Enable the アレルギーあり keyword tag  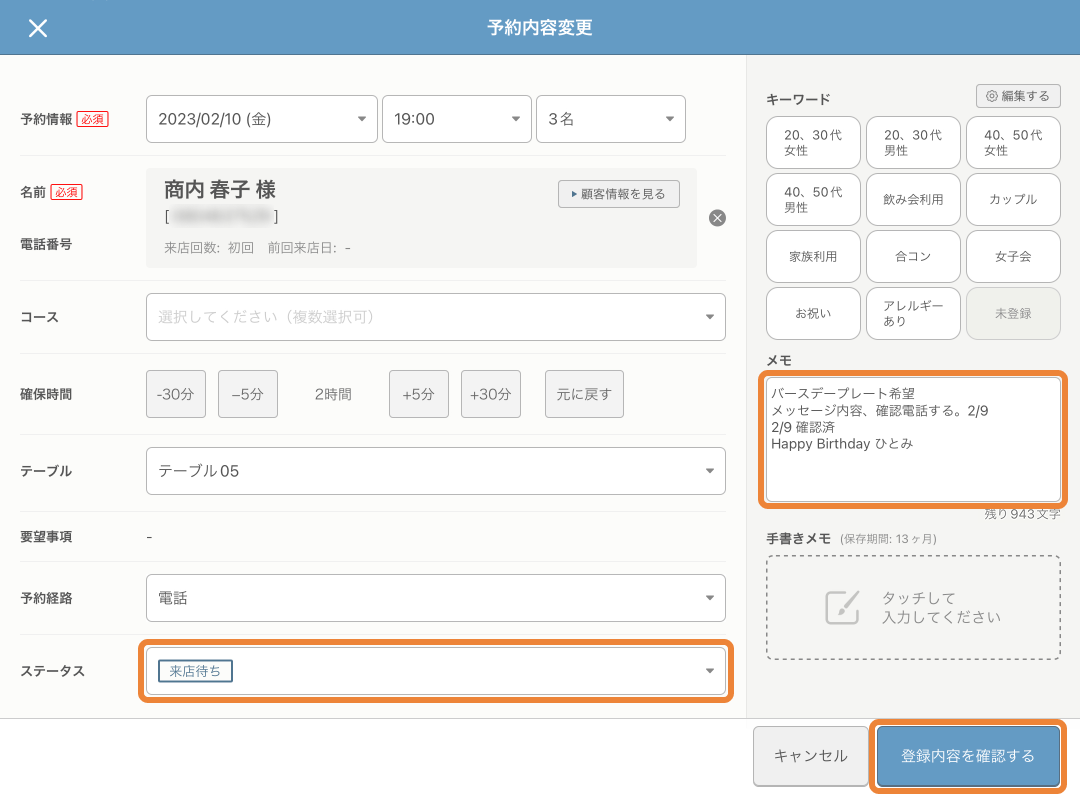tap(913, 313)
